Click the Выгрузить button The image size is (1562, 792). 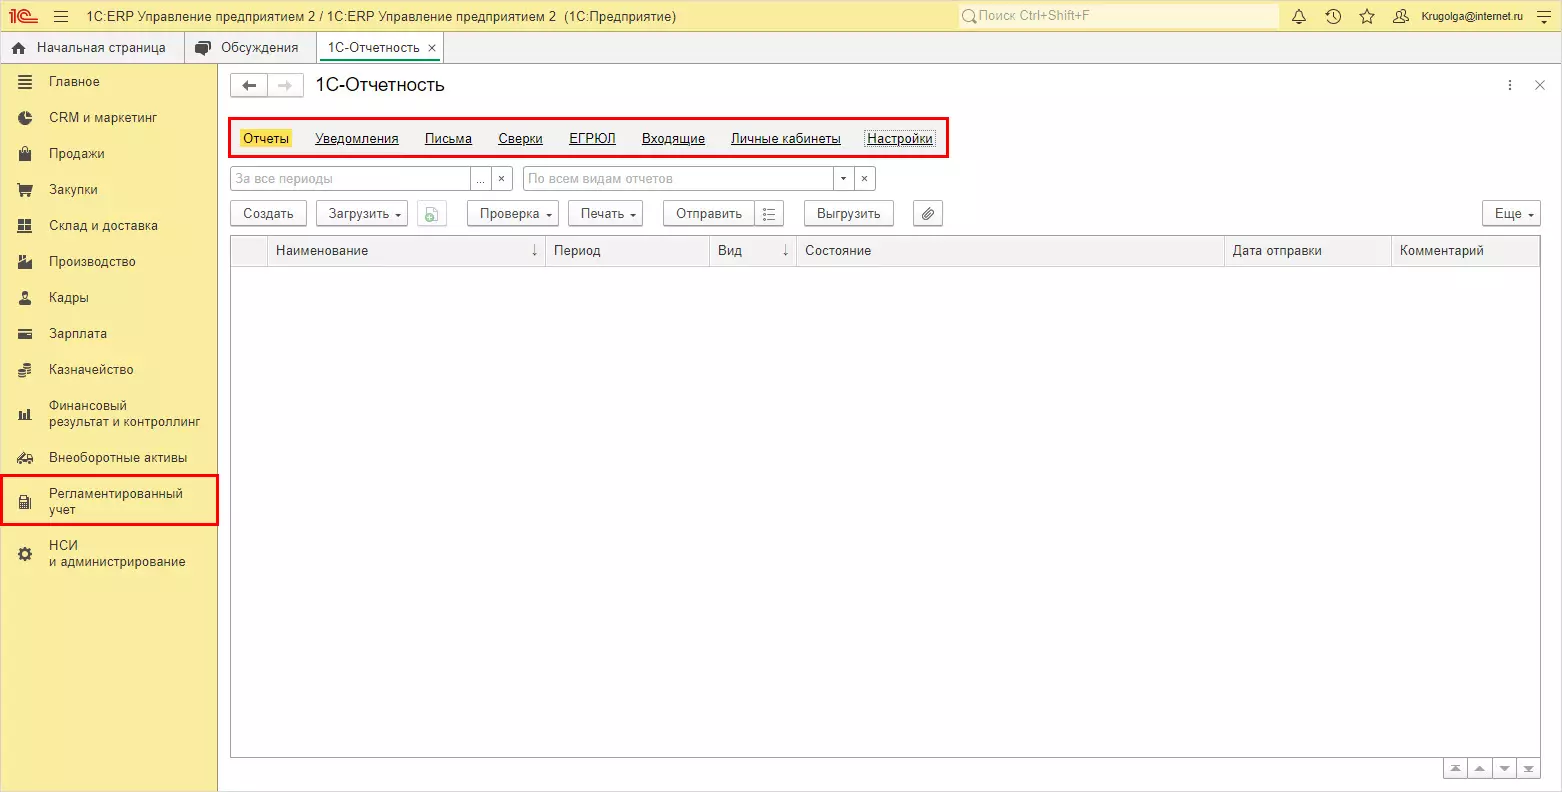pyautogui.click(x=849, y=214)
